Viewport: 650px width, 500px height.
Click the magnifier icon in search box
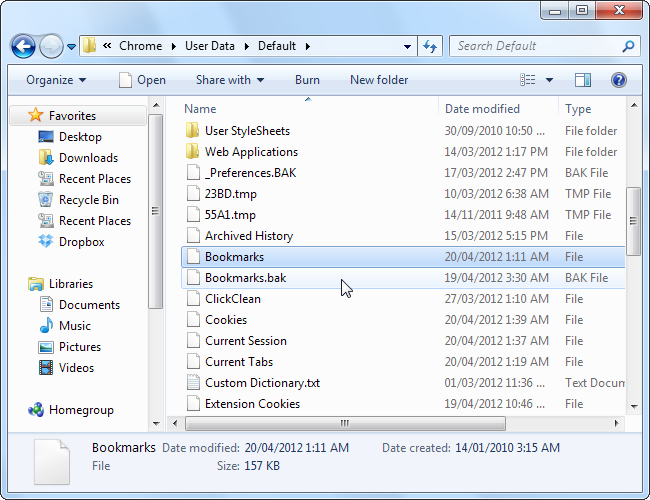pos(628,46)
